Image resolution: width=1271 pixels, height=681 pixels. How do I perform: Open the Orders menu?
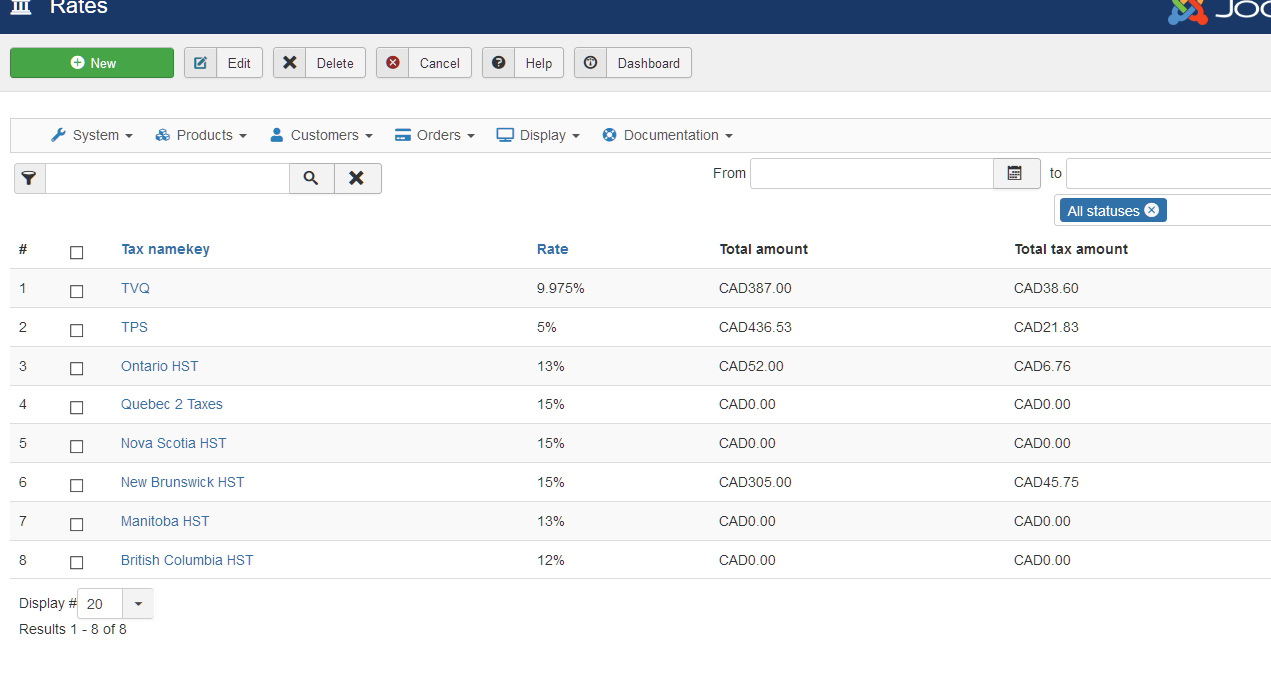[434, 135]
